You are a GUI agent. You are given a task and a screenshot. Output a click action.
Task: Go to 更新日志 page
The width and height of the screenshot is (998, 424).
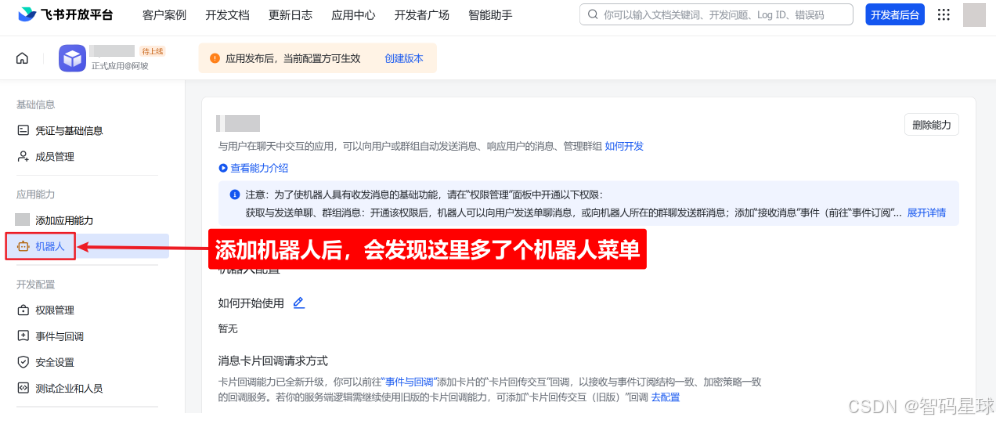(290, 15)
